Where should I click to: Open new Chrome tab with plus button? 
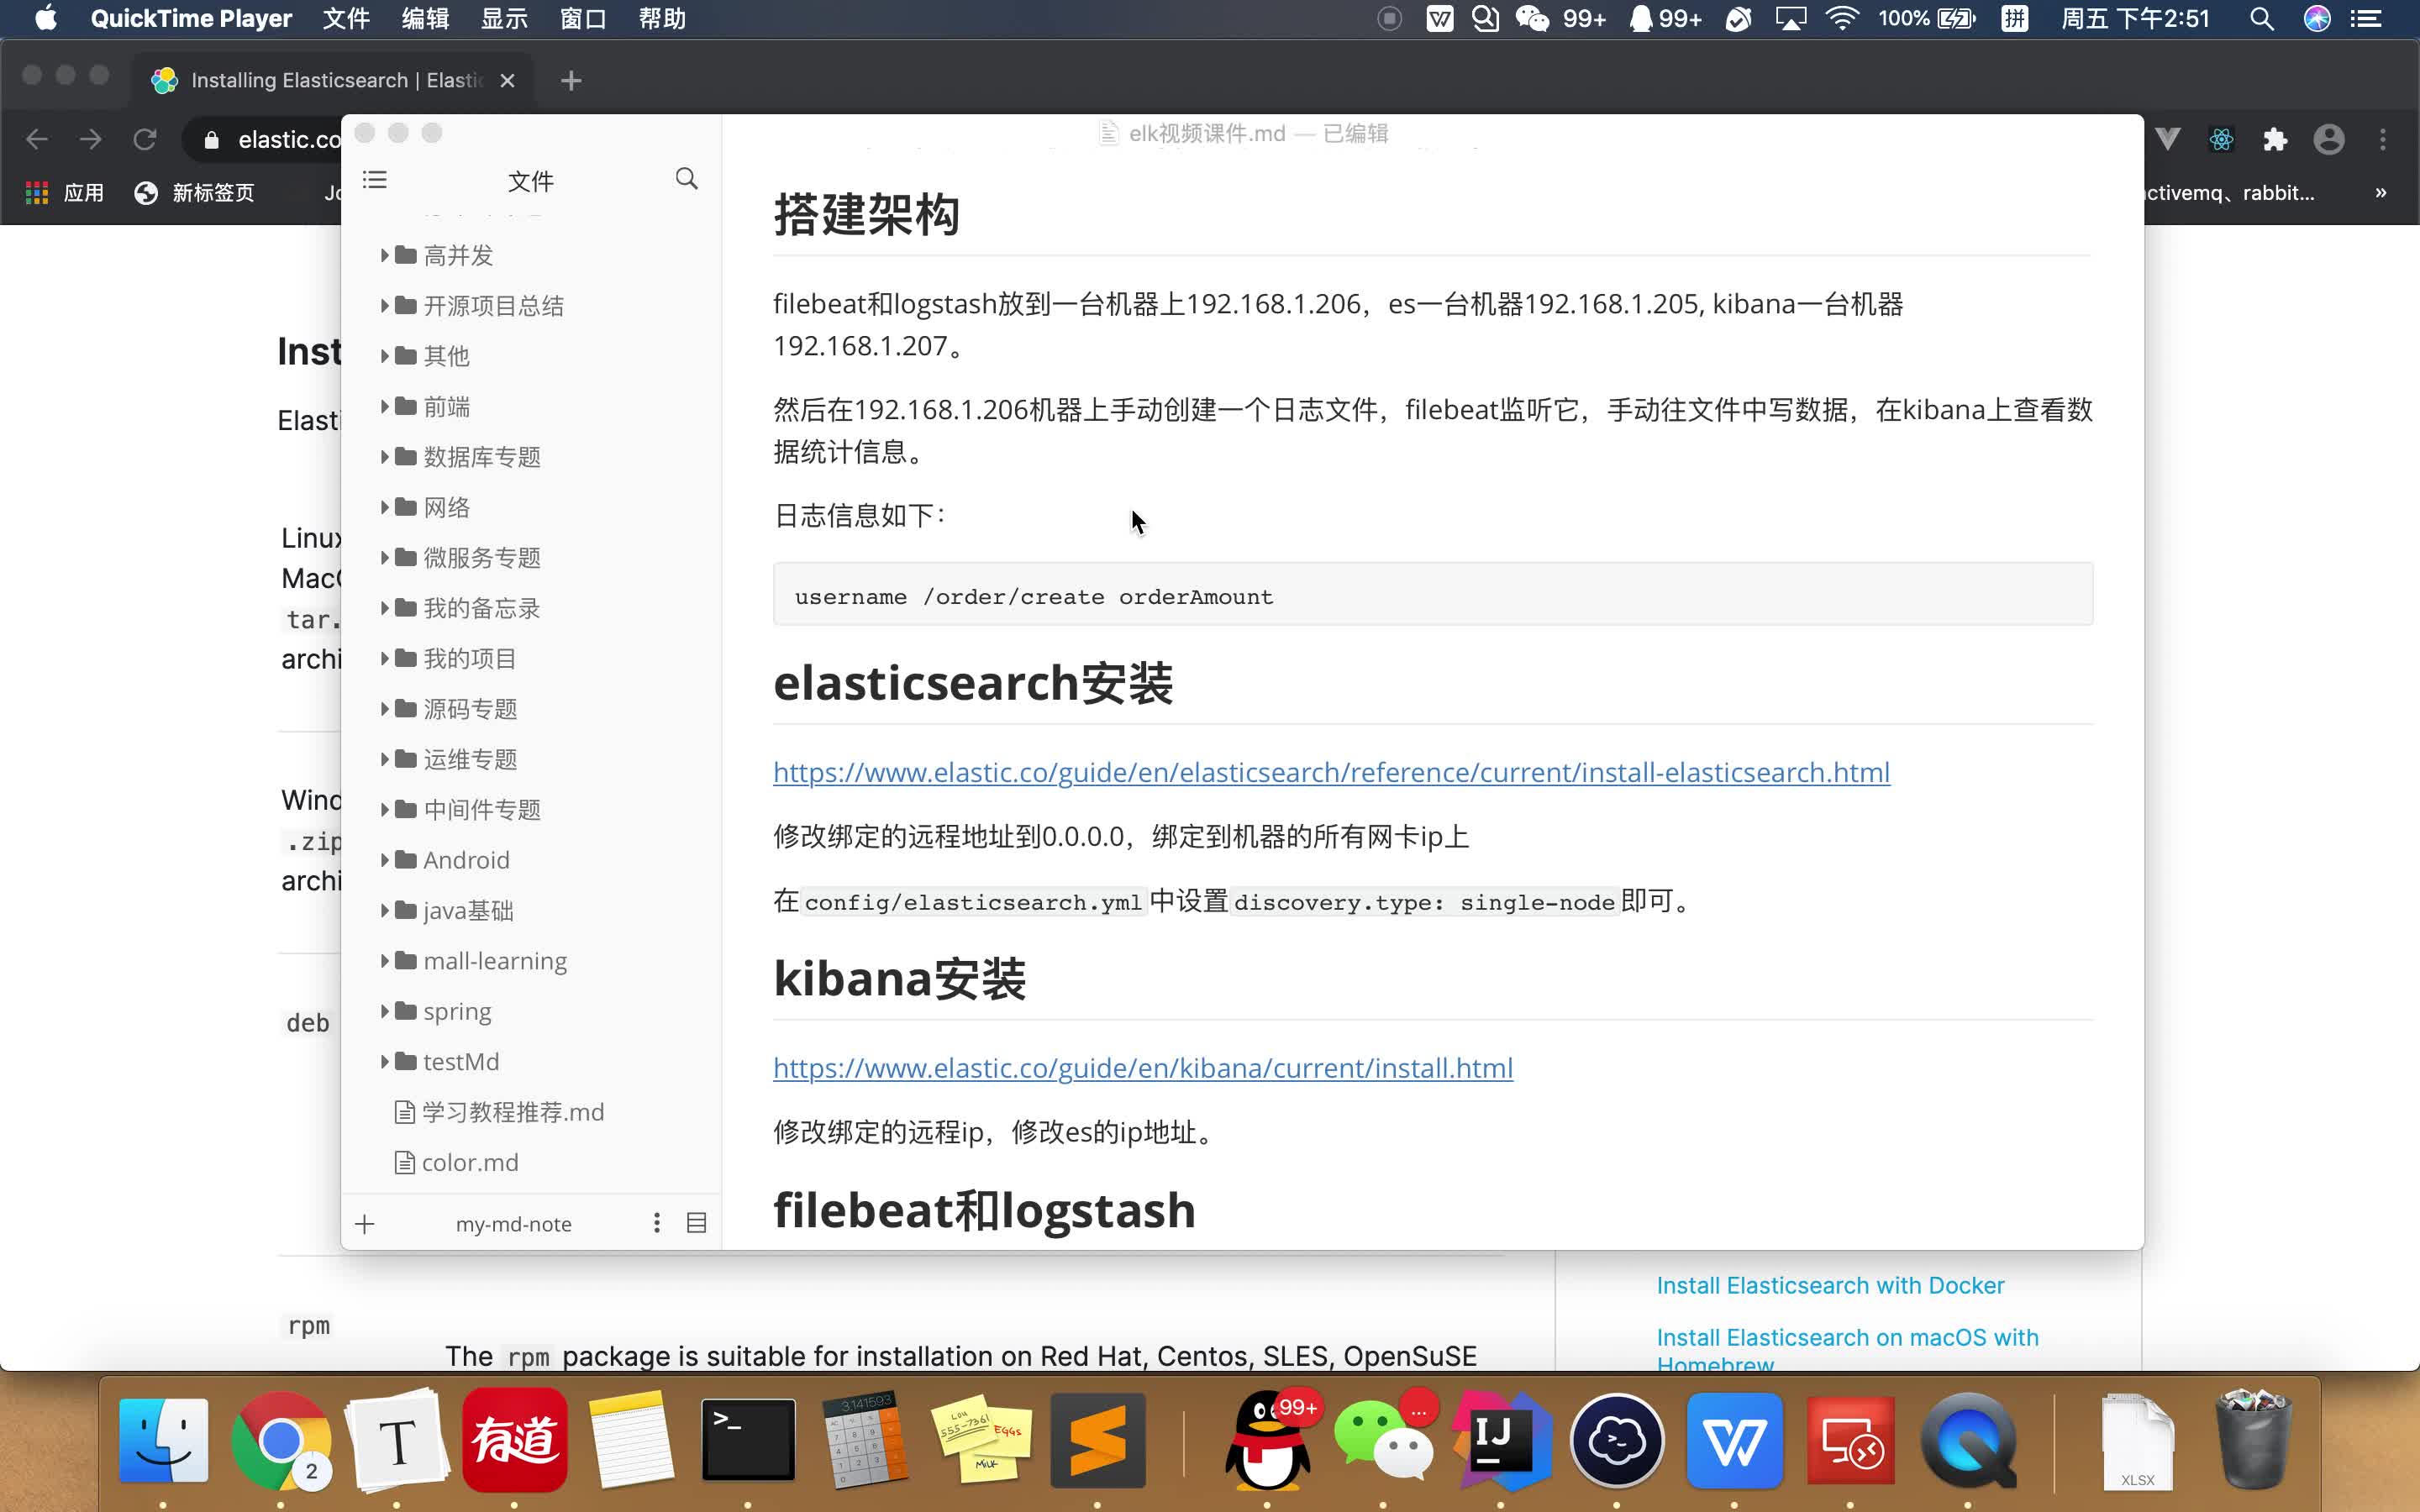pos(571,81)
